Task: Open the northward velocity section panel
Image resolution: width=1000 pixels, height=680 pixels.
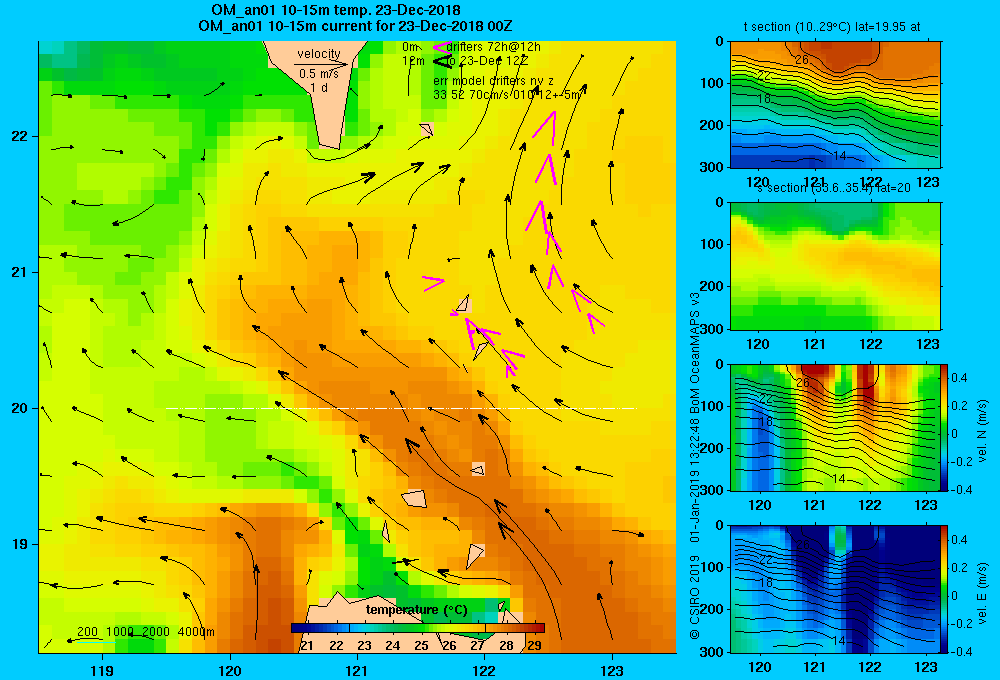Action: pyautogui.click(x=835, y=427)
